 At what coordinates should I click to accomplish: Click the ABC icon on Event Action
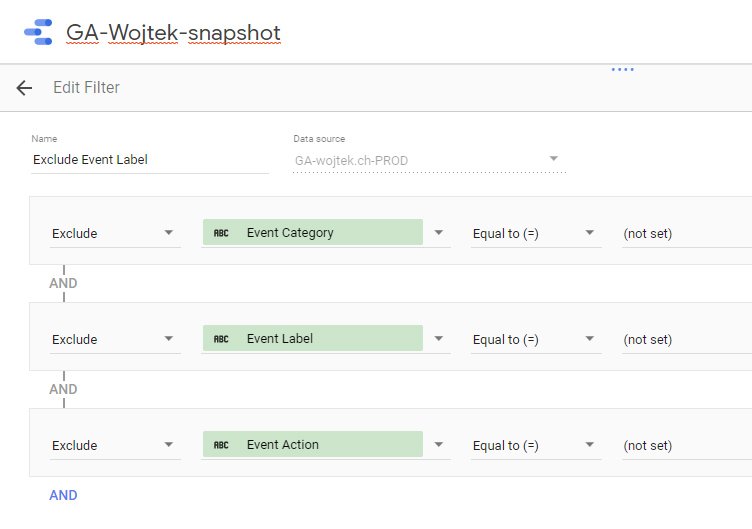tap(221, 445)
